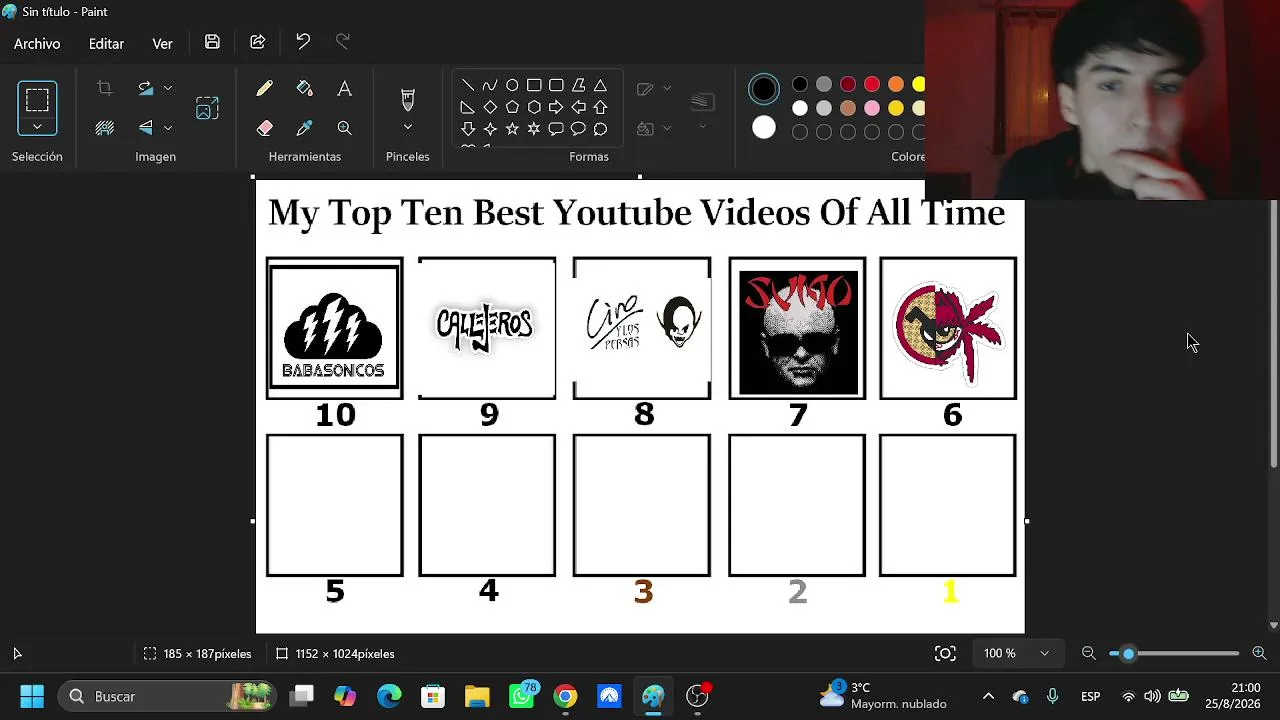
Task: Open the Editar menu
Action: coord(106,44)
